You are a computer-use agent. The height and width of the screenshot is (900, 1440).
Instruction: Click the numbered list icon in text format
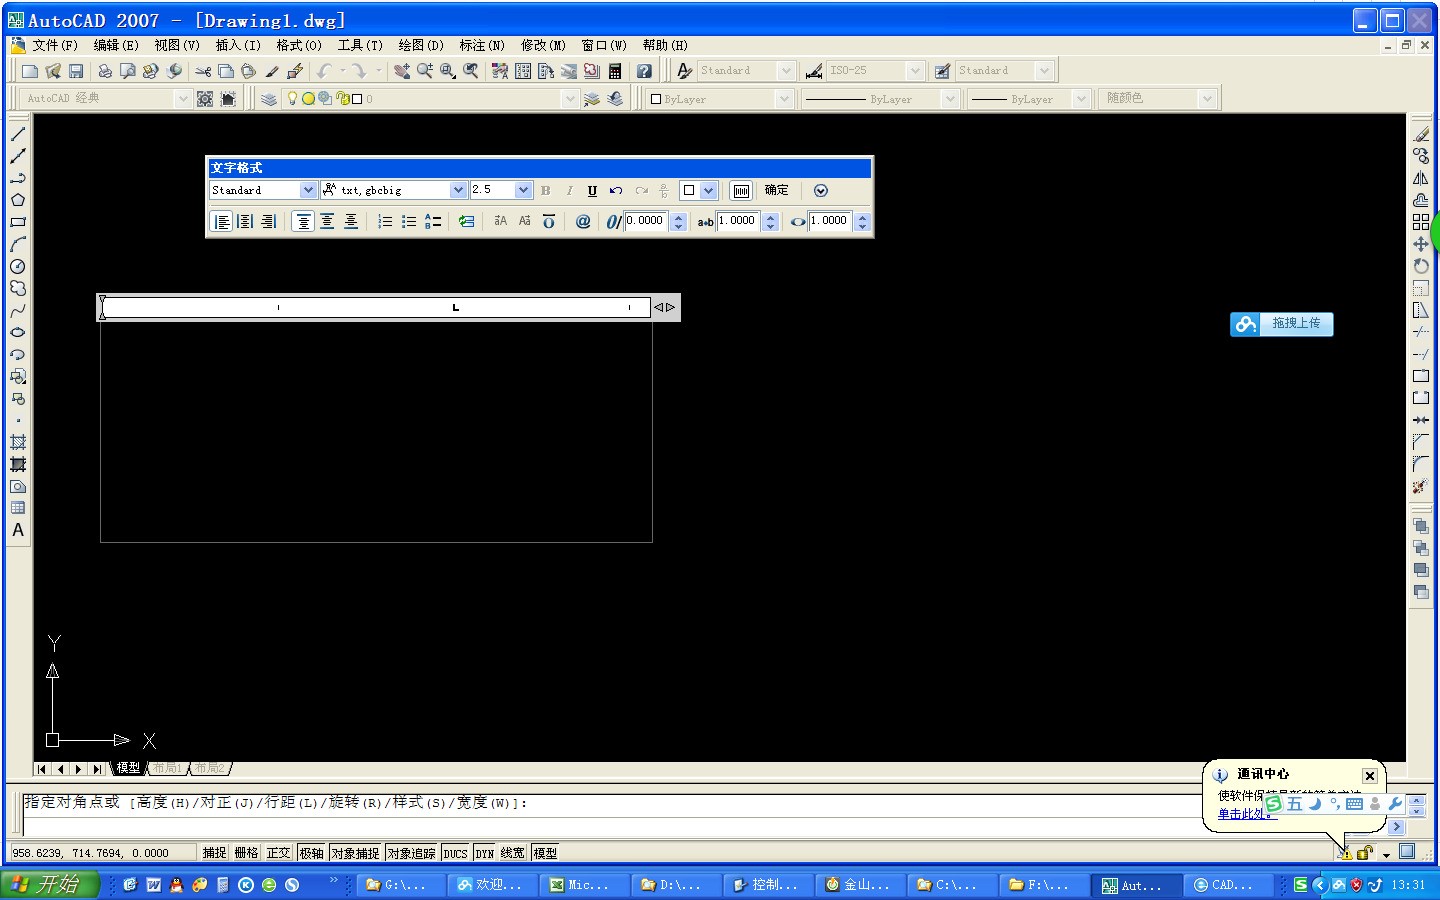385,222
